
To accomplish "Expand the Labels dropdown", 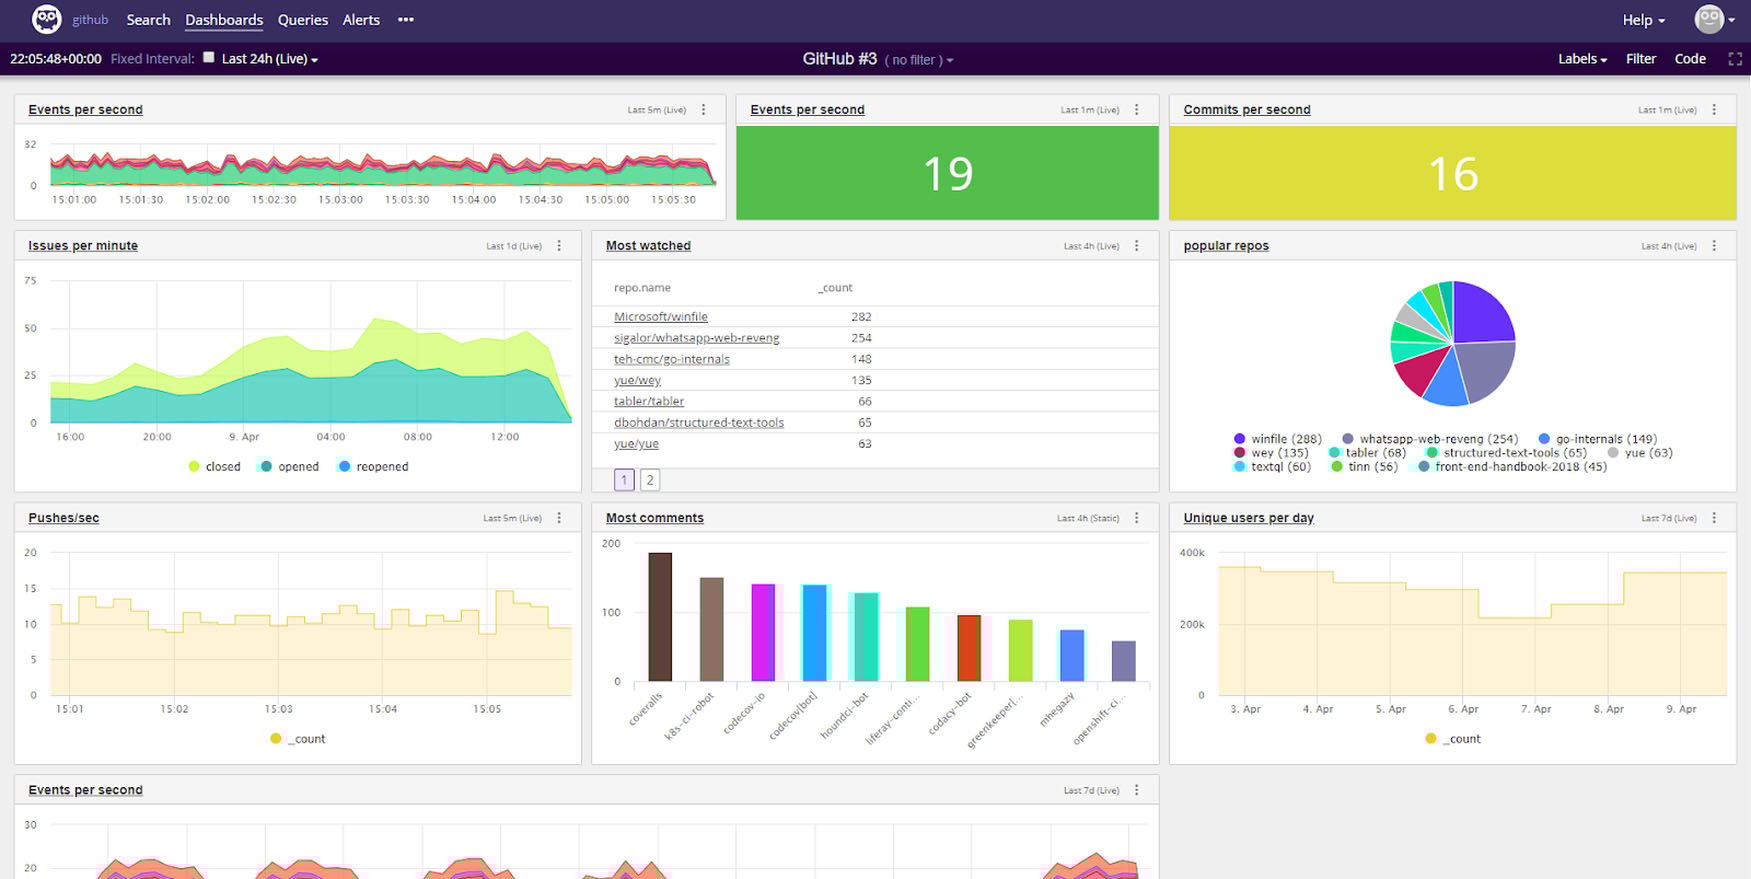I will 1582,59.
